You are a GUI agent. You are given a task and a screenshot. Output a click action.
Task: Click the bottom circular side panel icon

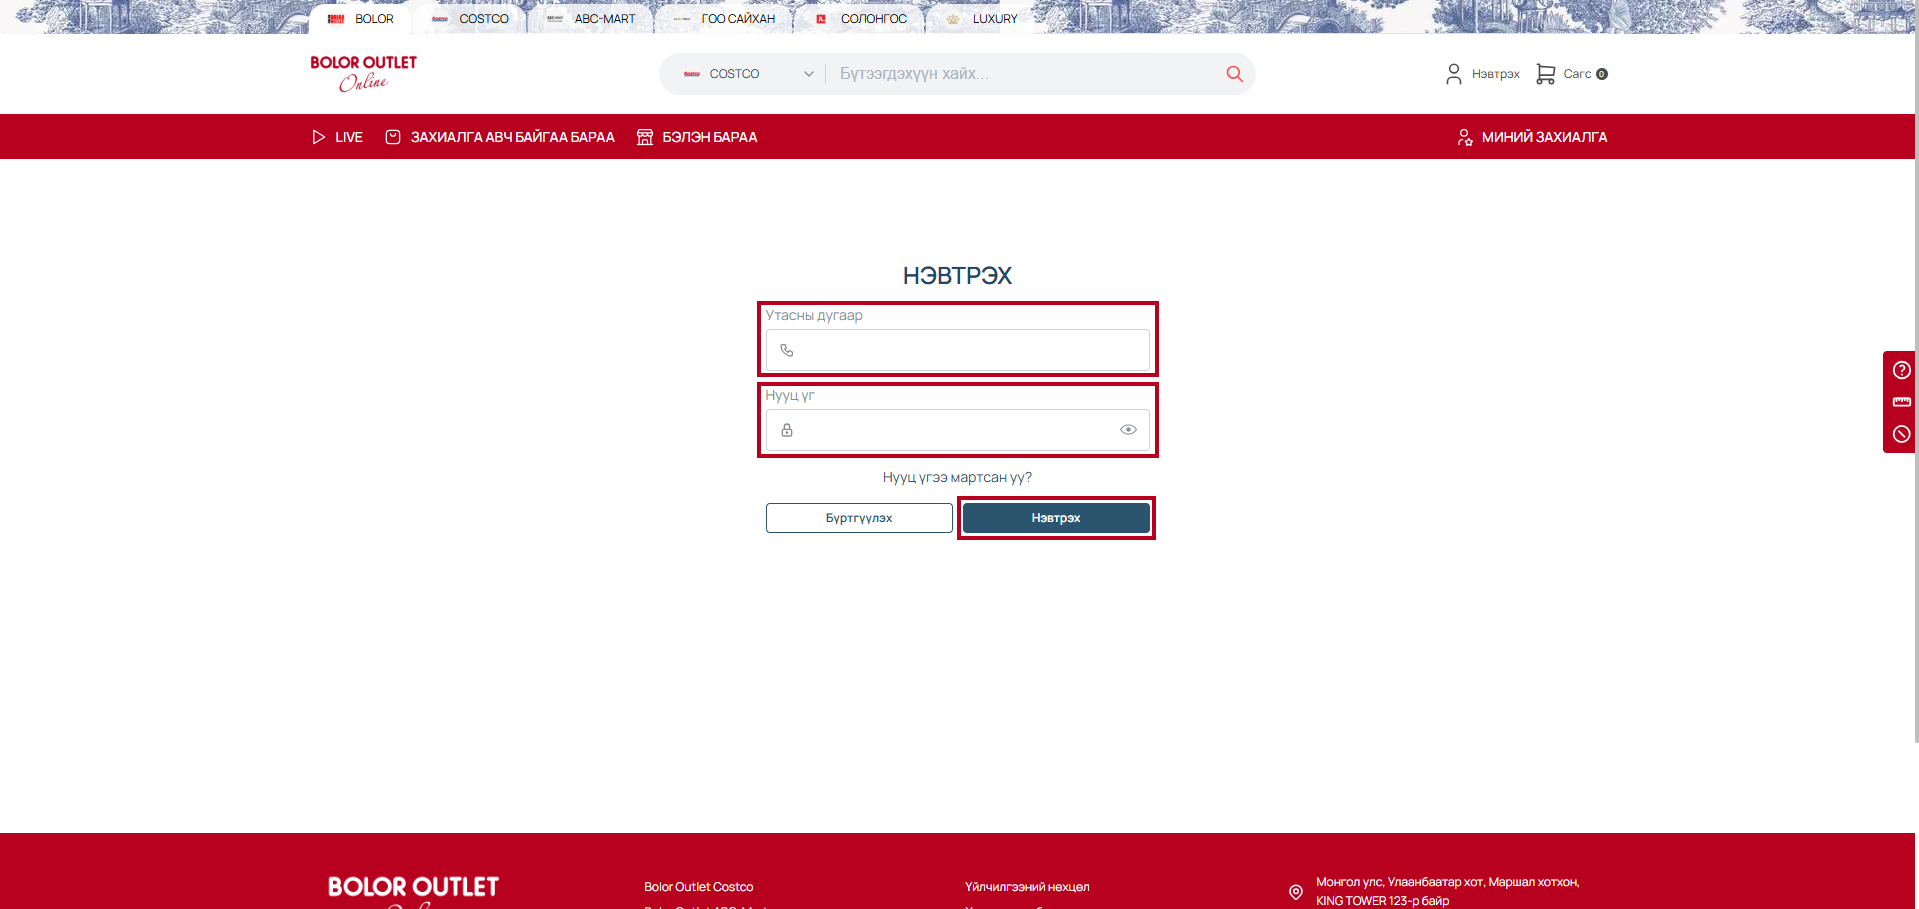click(x=1901, y=434)
